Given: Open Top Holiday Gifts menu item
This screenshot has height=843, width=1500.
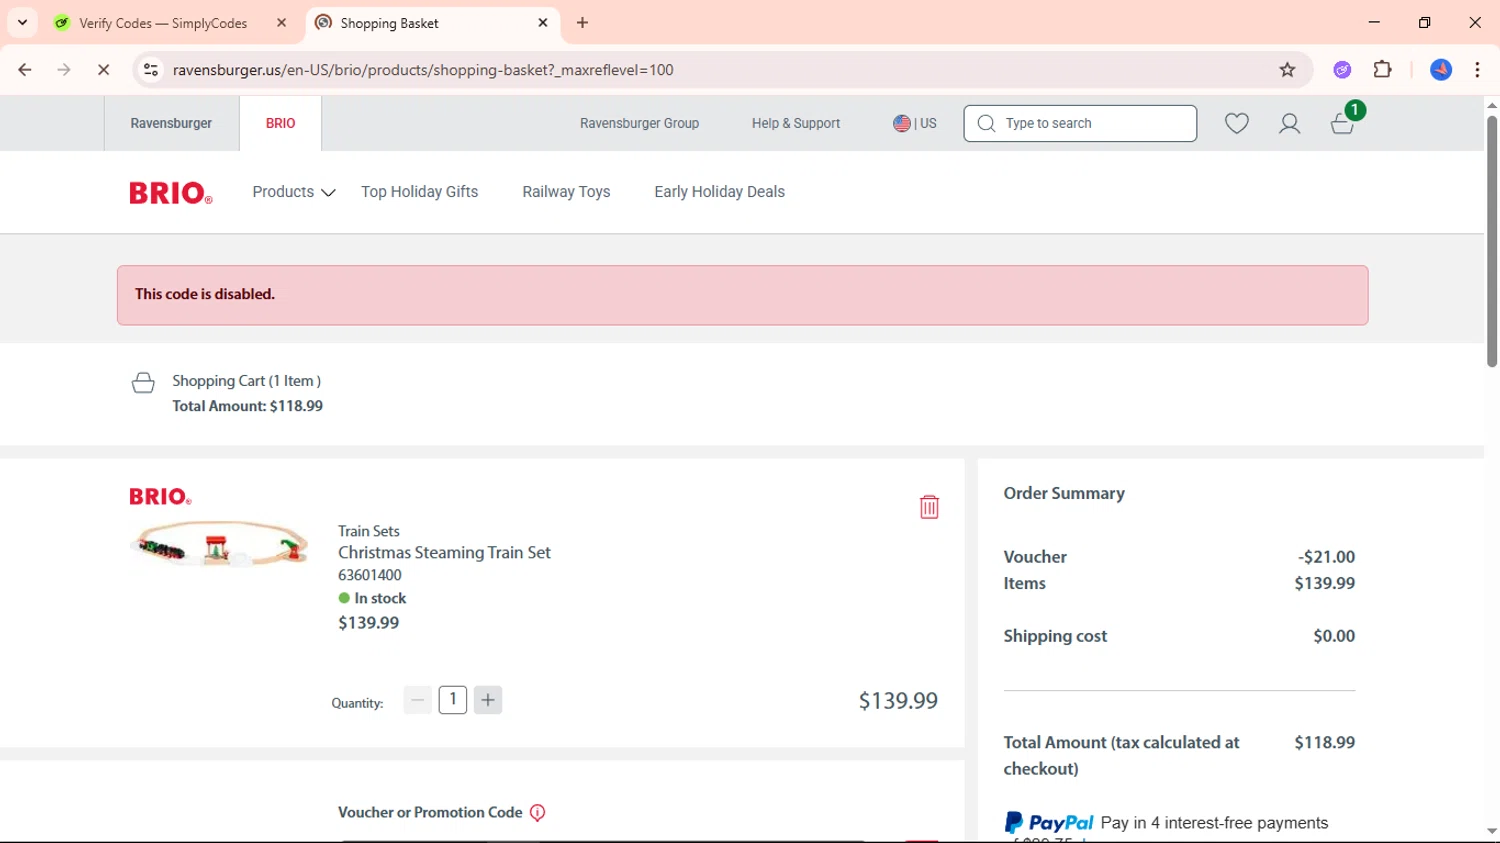Looking at the screenshot, I should [420, 192].
